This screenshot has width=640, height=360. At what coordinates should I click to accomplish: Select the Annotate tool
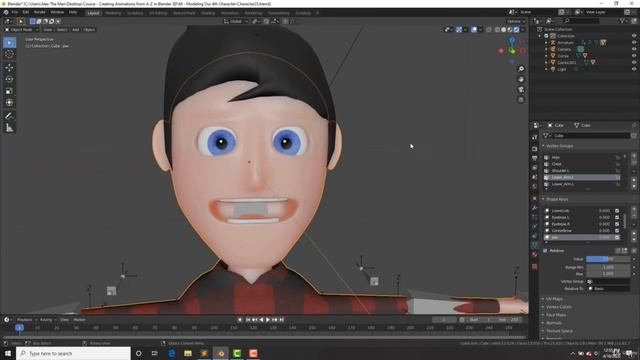(9, 116)
